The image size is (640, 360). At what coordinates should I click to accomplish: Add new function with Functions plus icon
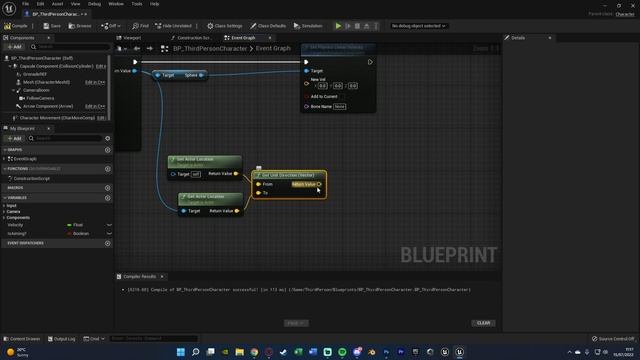(108, 169)
